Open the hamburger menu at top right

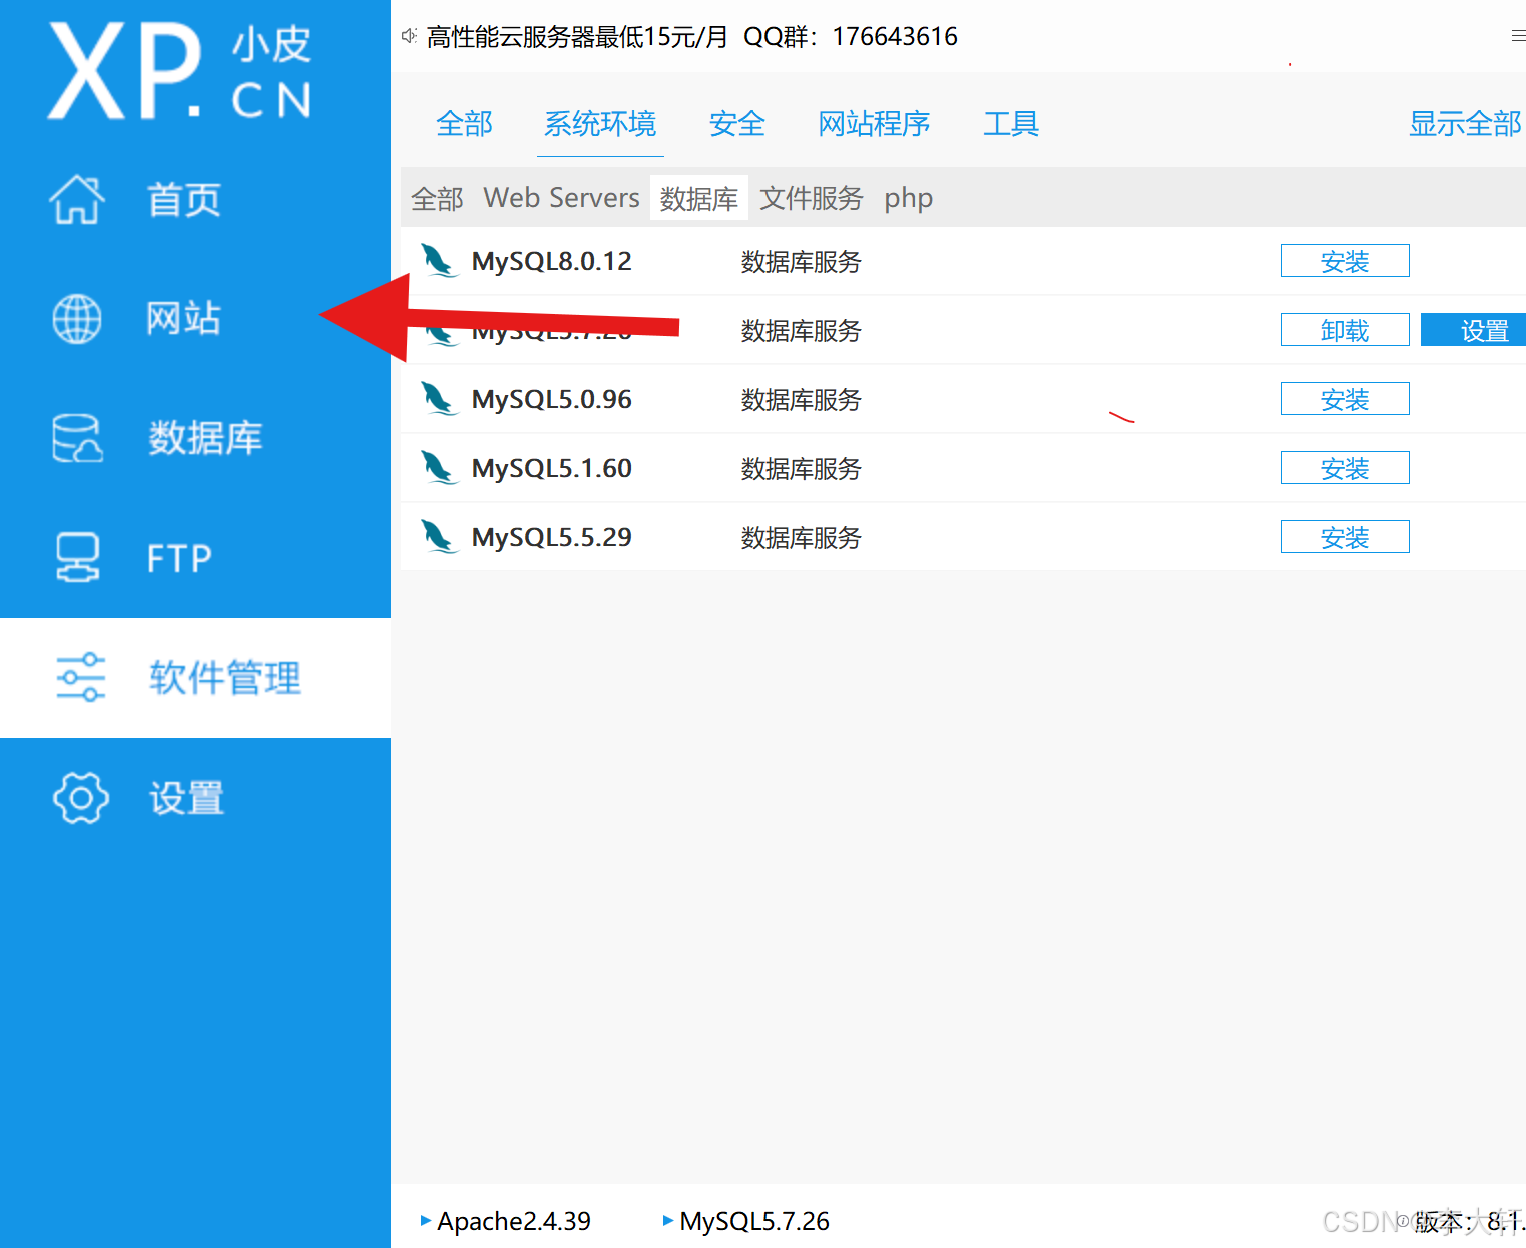(x=1518, y=36)
